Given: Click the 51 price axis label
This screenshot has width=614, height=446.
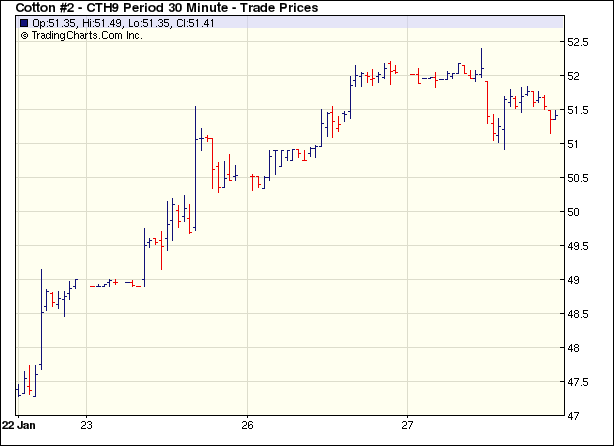Looking at the screenshot, I should pos(574,145).
